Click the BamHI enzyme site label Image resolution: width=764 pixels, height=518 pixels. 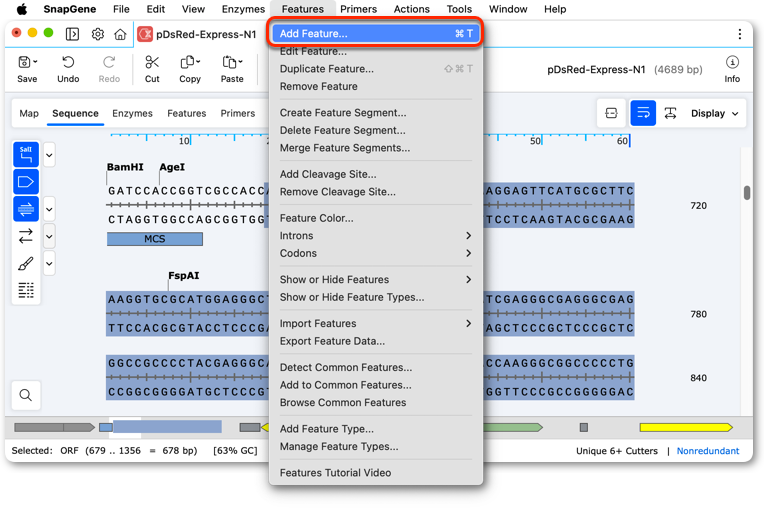click(125, 167)
